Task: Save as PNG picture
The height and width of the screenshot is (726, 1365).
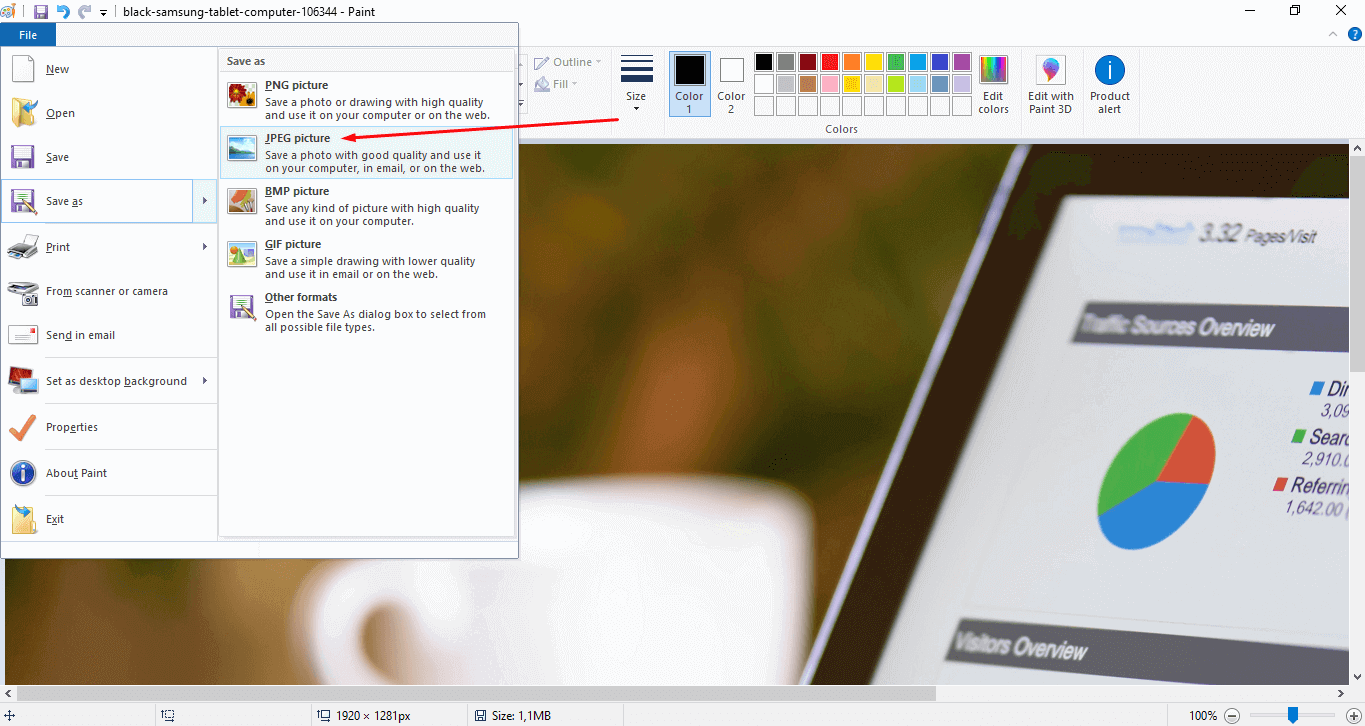Action: click(366, 100)
